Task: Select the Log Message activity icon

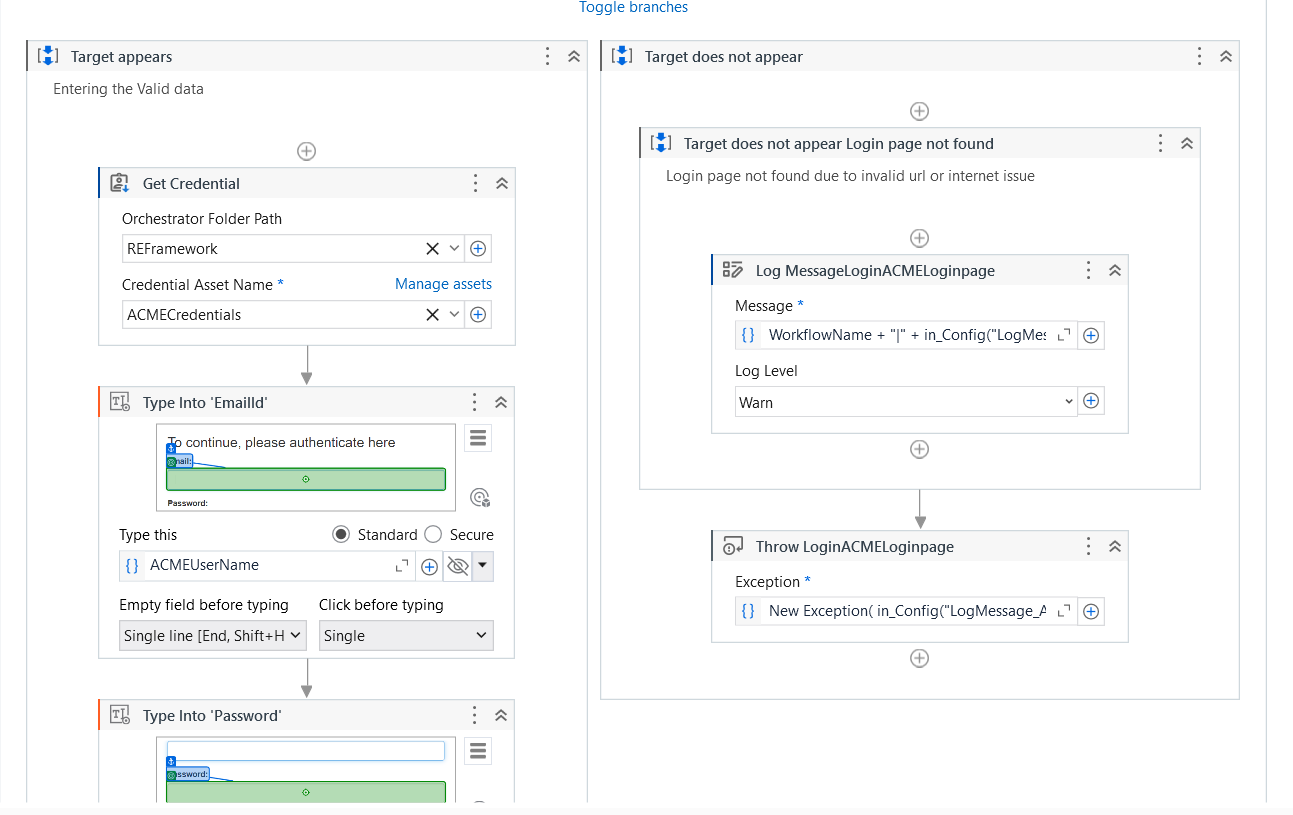Action: click(x=733, y=269)
